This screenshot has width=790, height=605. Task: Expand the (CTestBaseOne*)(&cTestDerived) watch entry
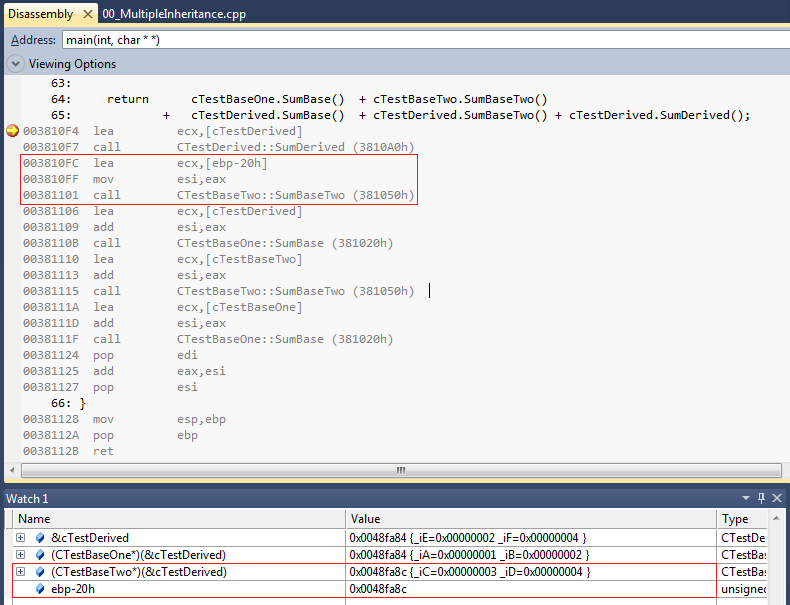point(20,555)
